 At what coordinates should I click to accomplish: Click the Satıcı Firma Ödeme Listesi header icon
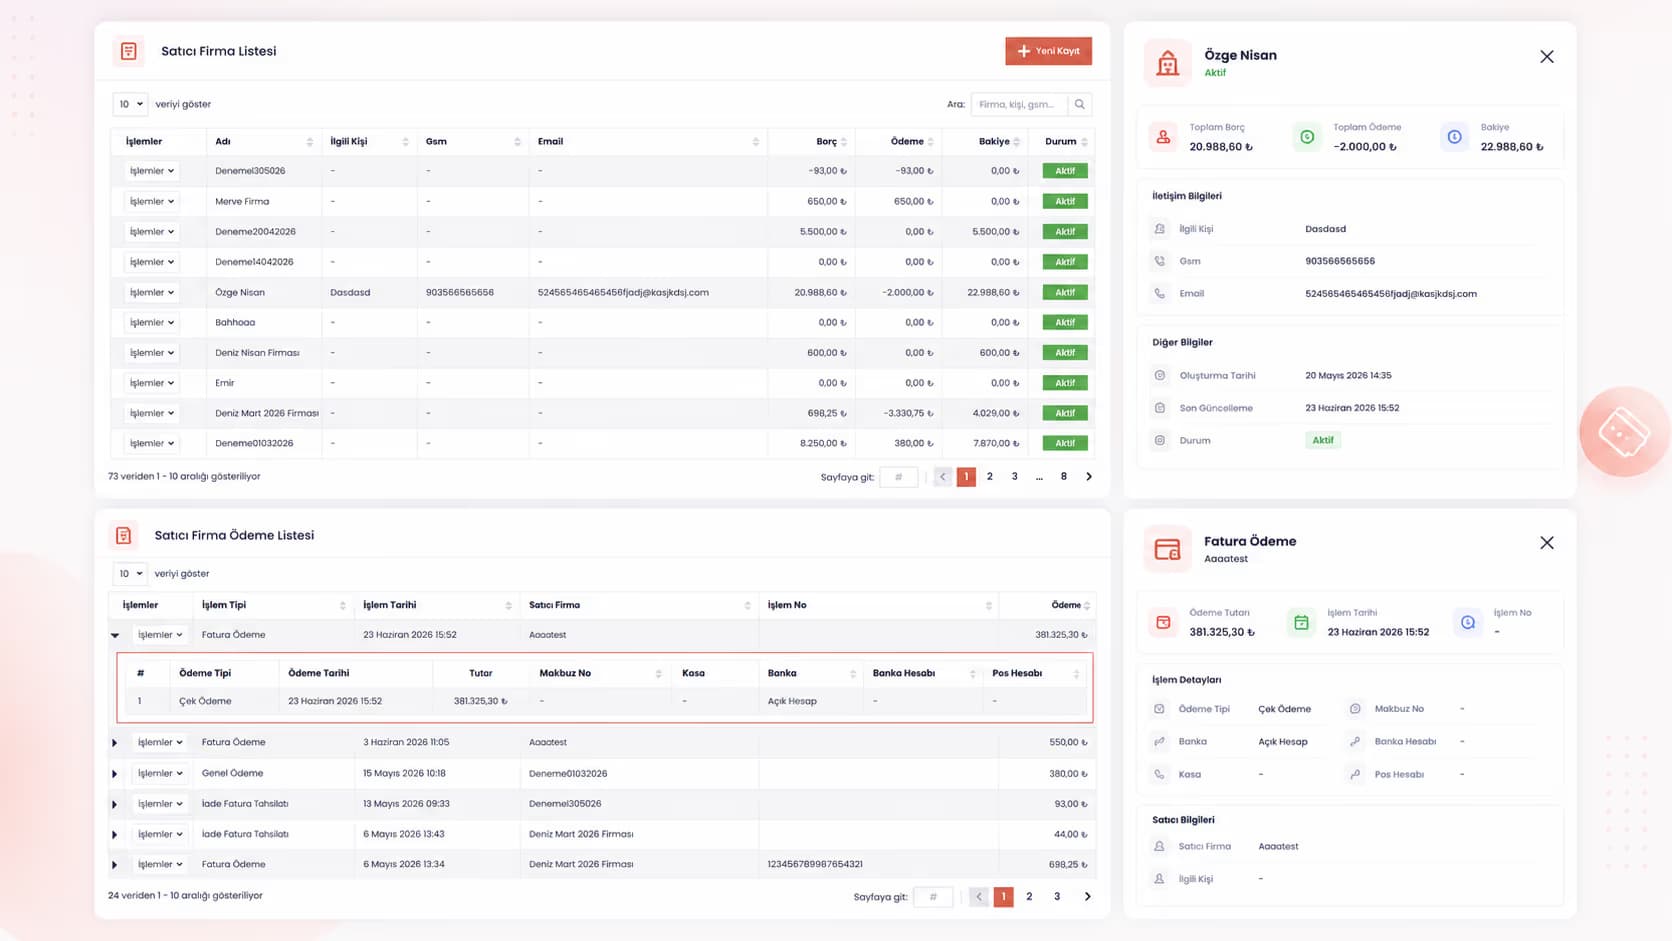(123, 535)
